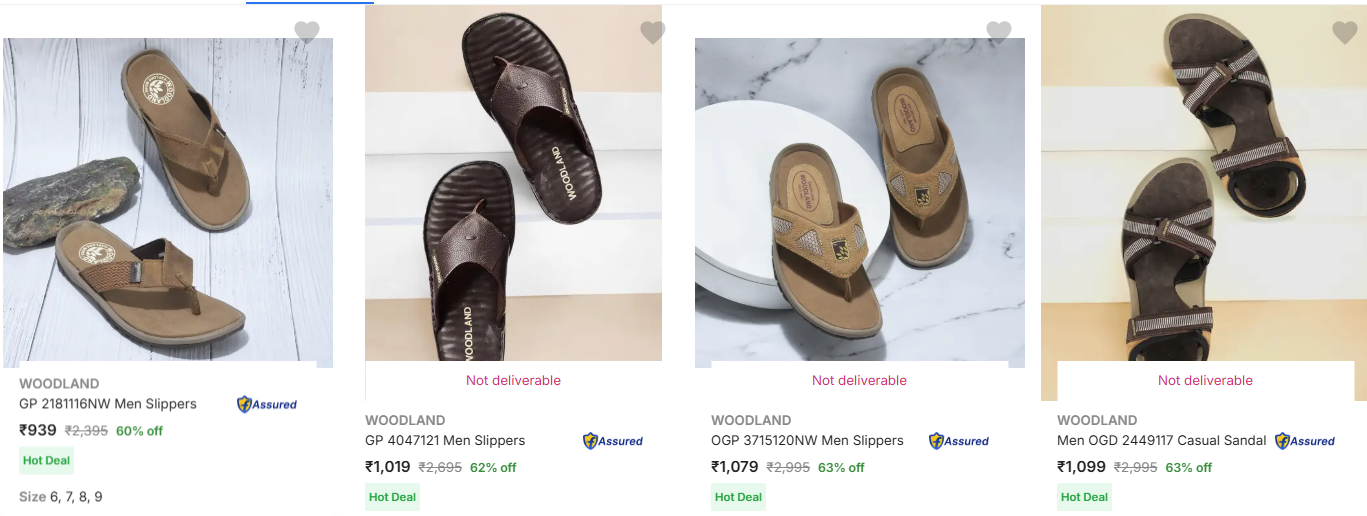Click Assured badge beside GP 4047121 slippers
The image size is (1367, 516).
point(613,440)
